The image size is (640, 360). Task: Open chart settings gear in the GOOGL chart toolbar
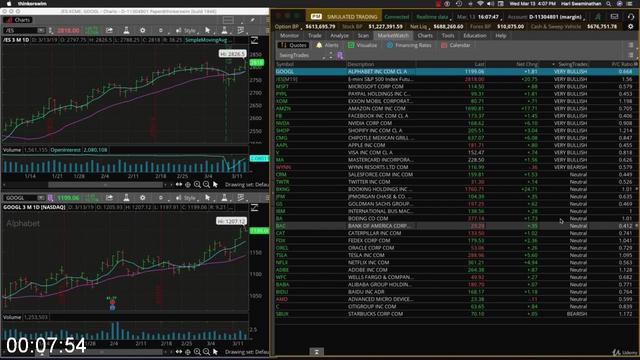(142, 198)
